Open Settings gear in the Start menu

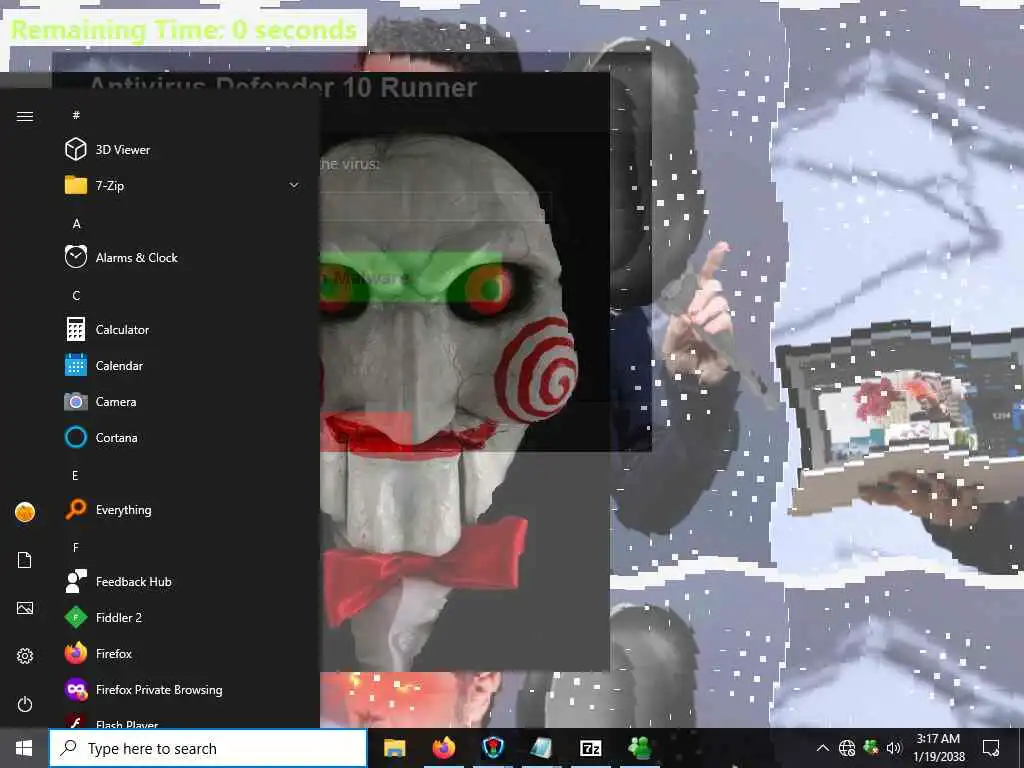25,656
